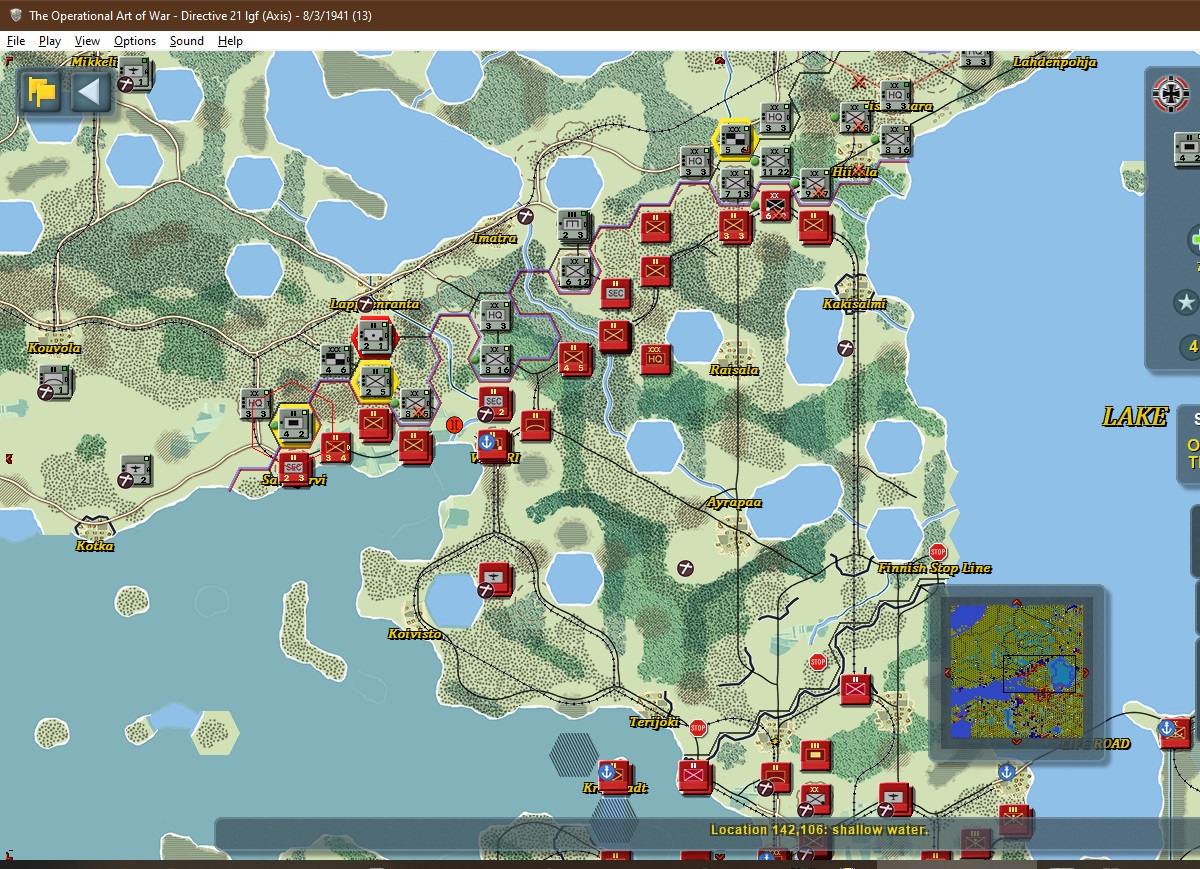Select the red SEC unit near Imatra crossing
Screen dimensions: 1200x869
616,293
